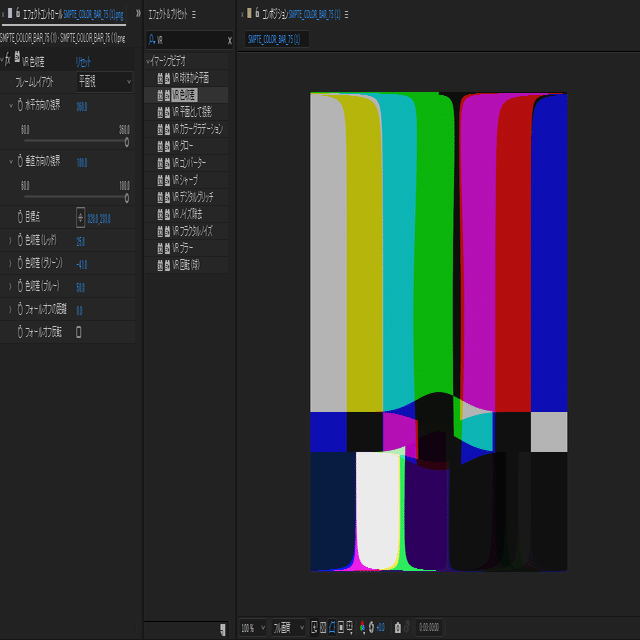Viewport: 640px width, 640px height.
Task: Open the フレームレイアウト dropdown showing 平面視
Action: pos(104,82)
